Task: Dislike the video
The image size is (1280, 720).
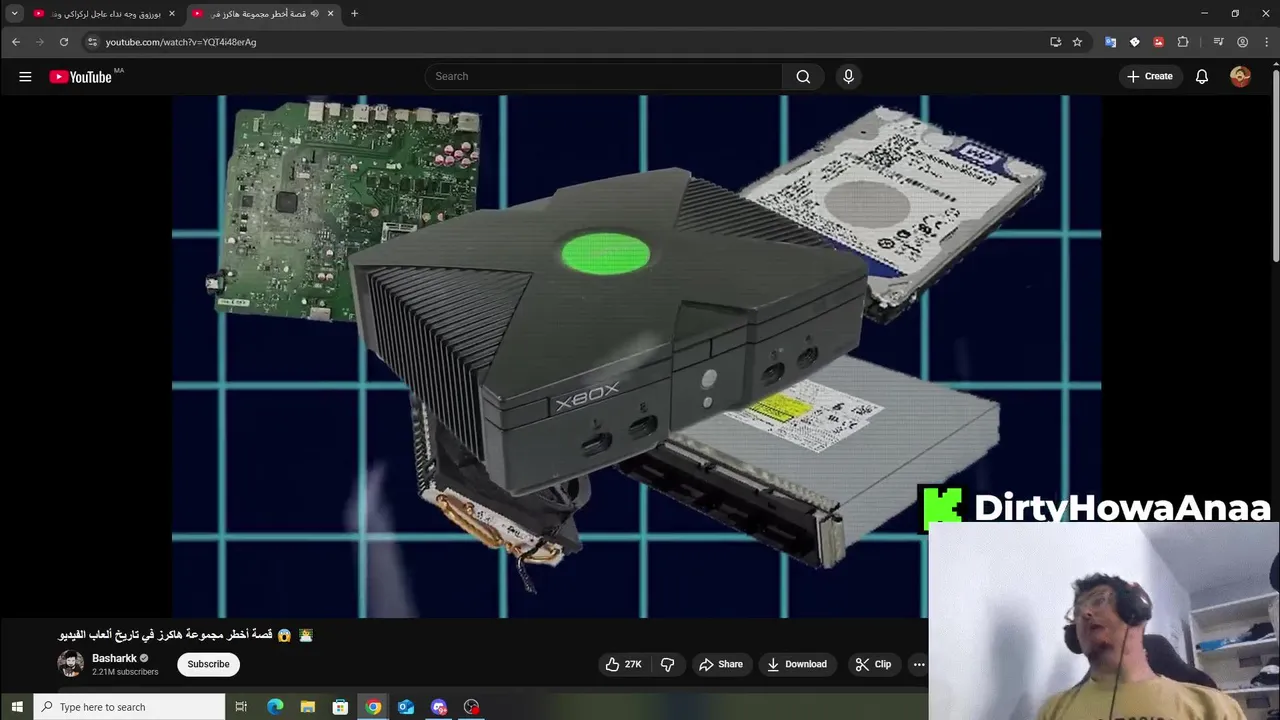Action: (668, 664)
